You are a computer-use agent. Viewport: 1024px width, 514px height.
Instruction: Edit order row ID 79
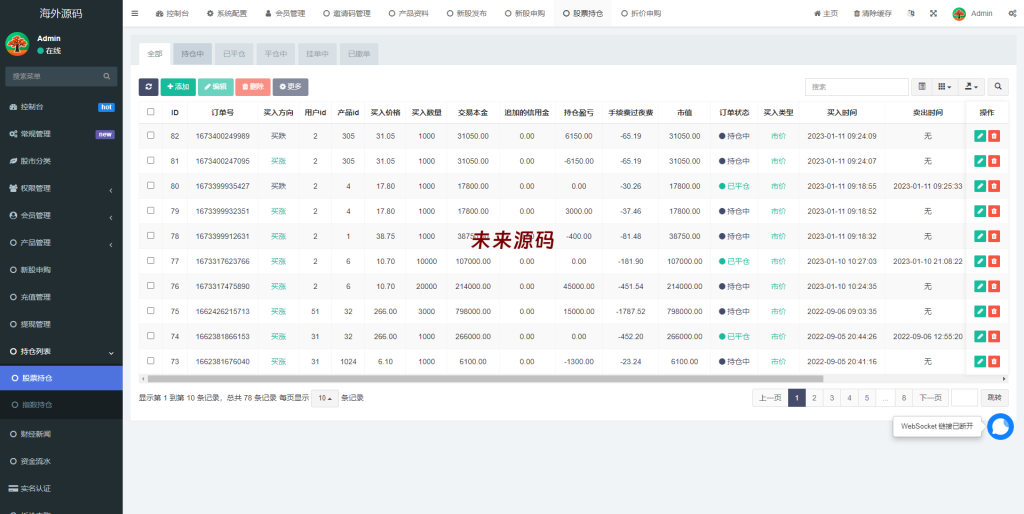point(980,211)
